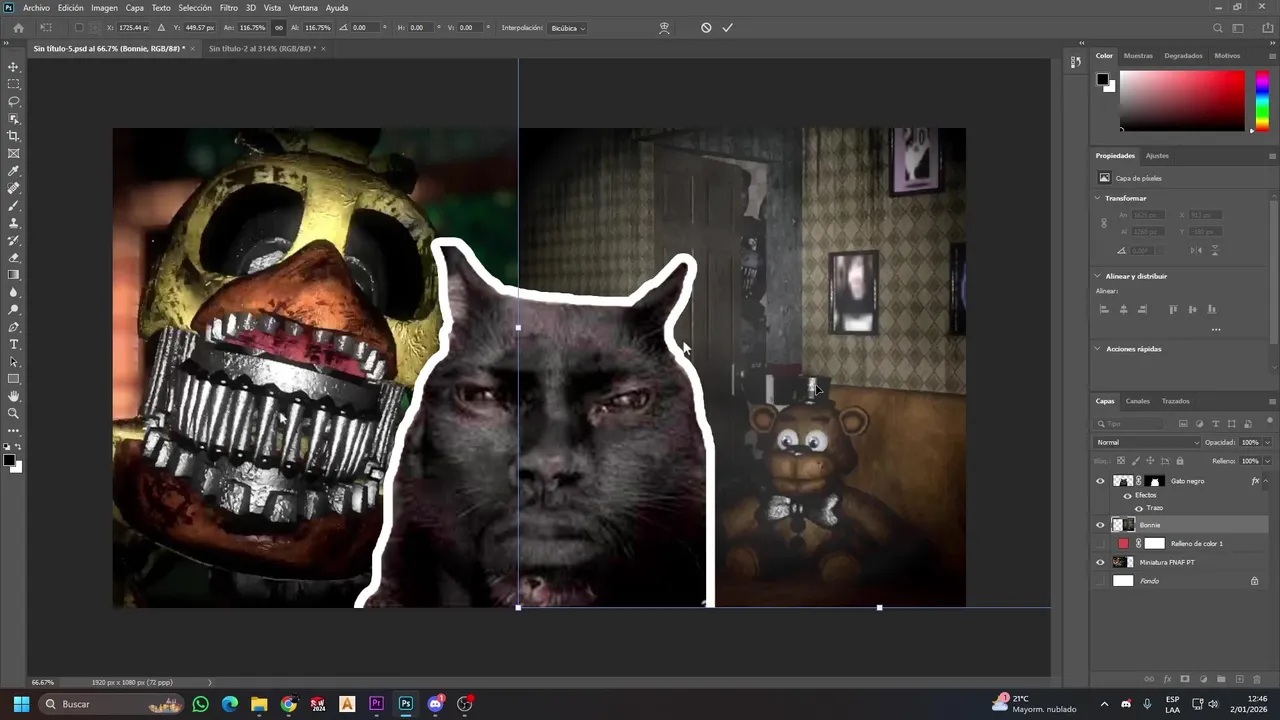Open Photoshop from the Windows taskbar

click(405, 704)
